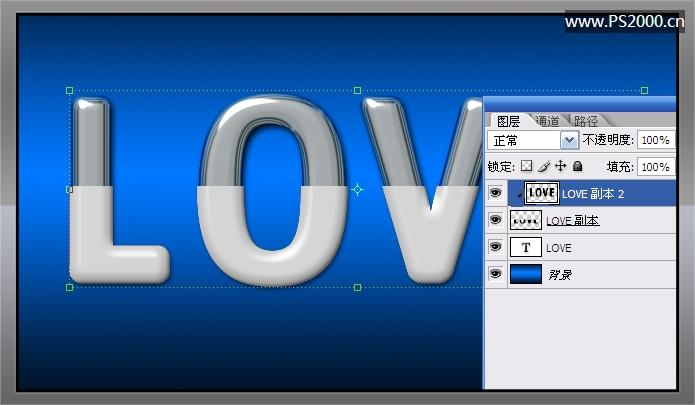Click the bottom-left transform handle
The width and height of the screenshot is (695, 405).
coord(70,288)
